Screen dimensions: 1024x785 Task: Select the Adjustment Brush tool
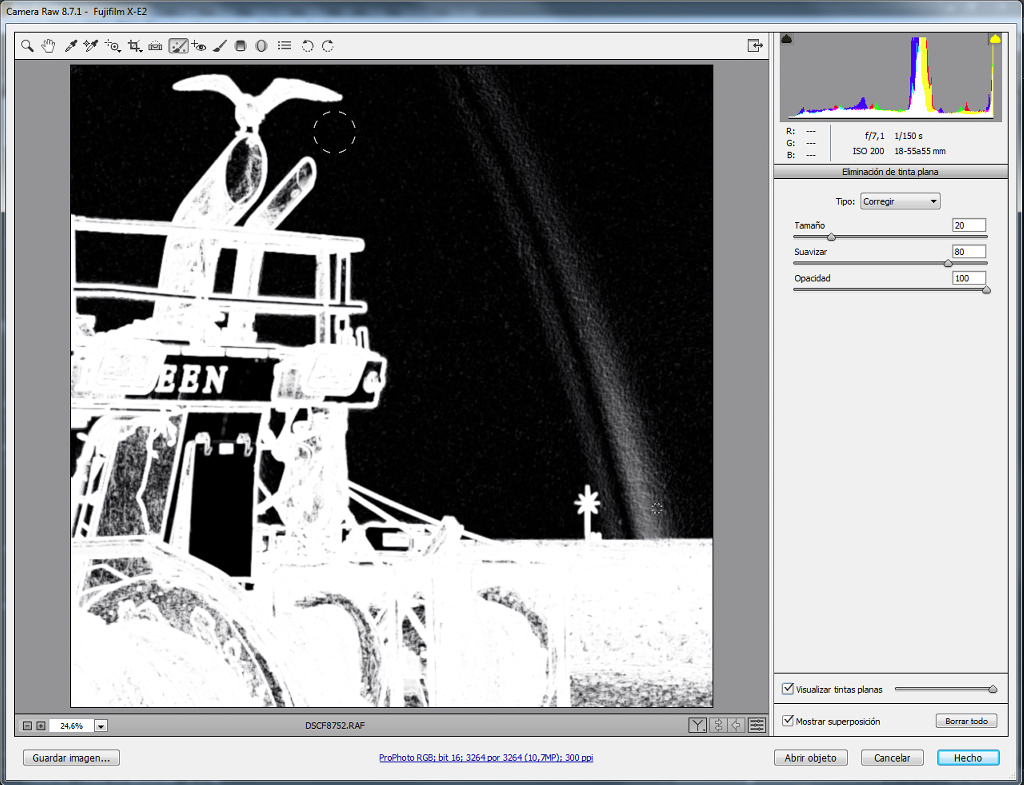point(220,46)
